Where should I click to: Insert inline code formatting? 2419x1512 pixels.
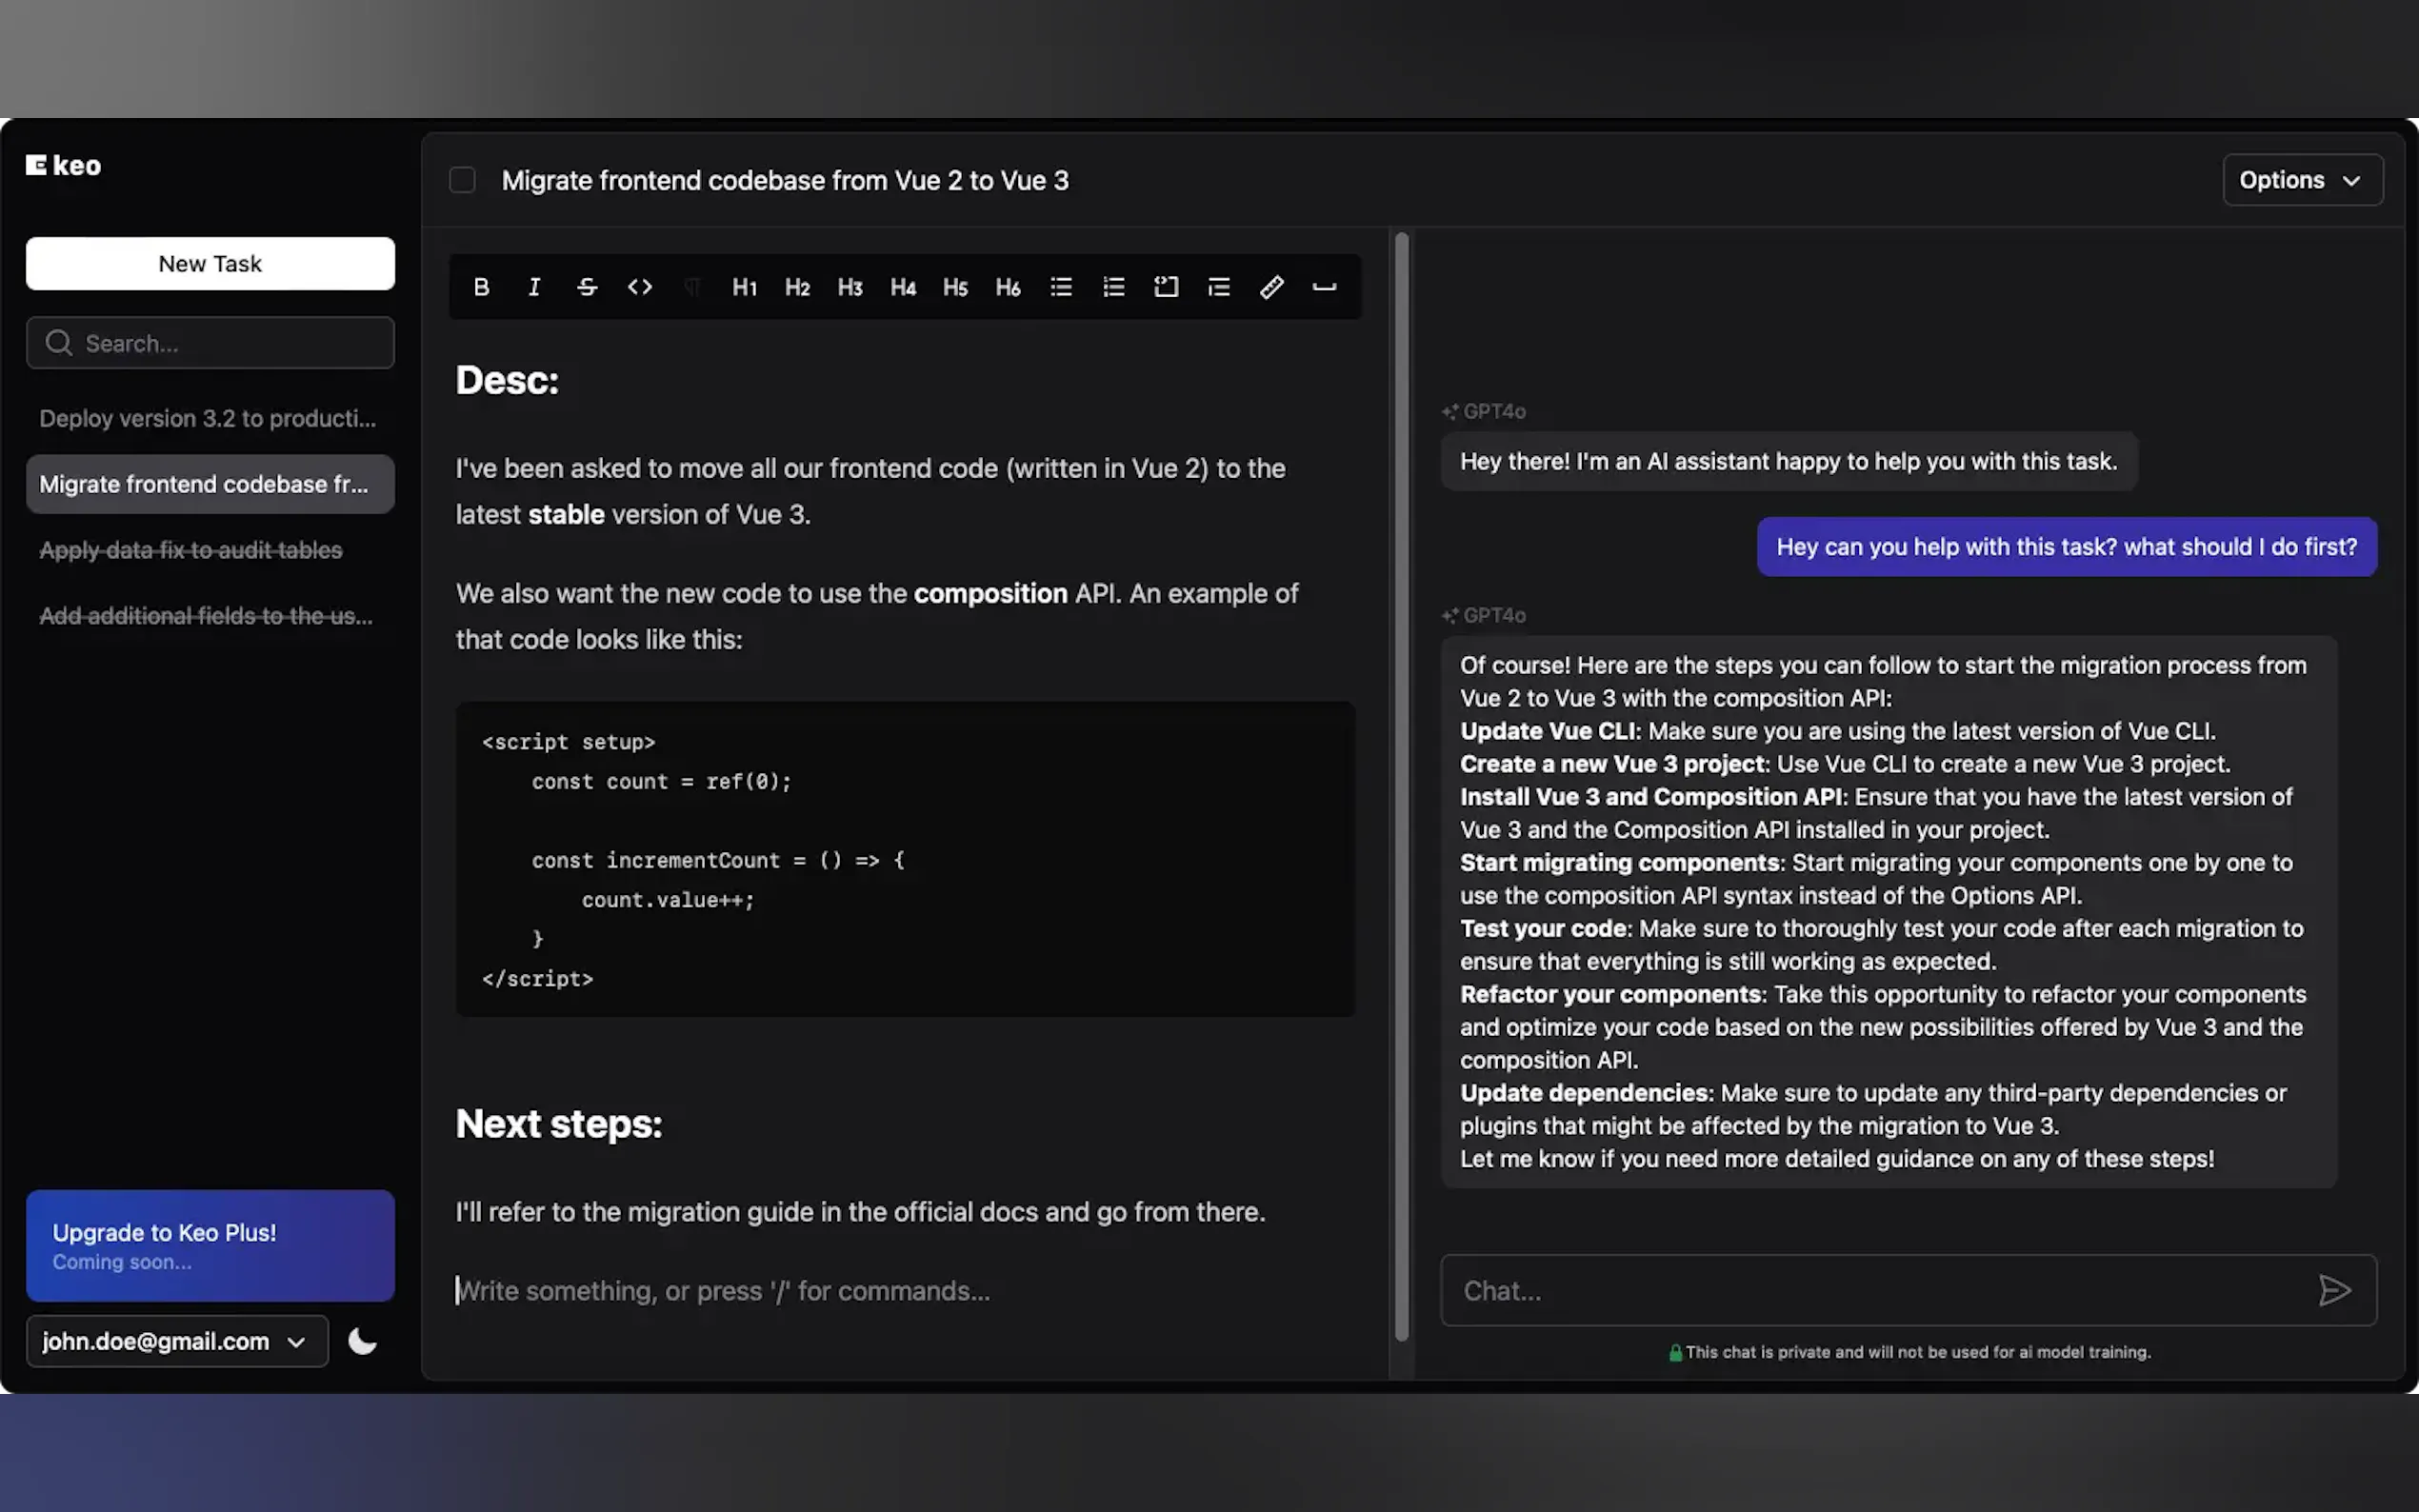tap(640, 287)
